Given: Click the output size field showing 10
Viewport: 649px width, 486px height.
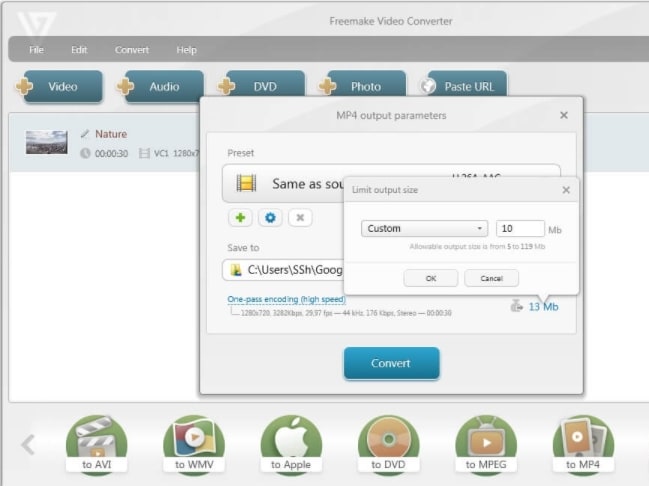Looking at the screenshot, I should coord(520,229).
